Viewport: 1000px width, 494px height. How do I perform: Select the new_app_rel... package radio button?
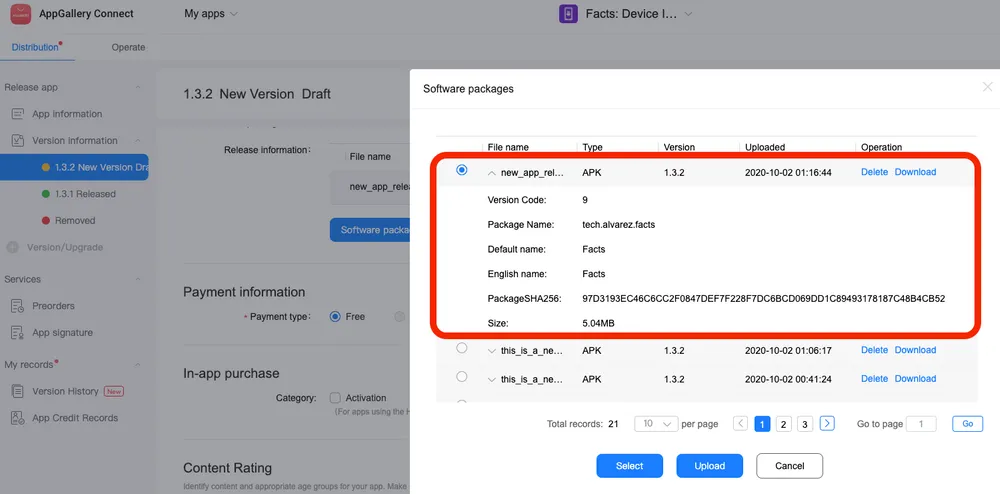[x=462, y=170]
